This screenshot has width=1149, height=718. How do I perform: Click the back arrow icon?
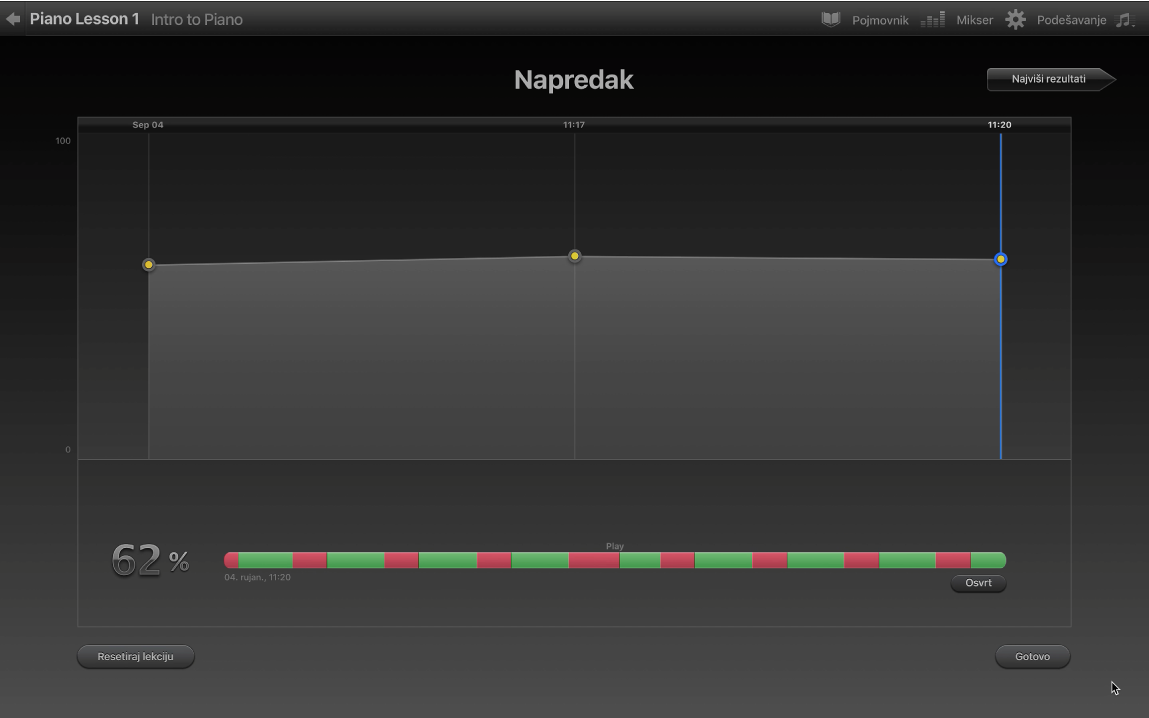point(12,19)
